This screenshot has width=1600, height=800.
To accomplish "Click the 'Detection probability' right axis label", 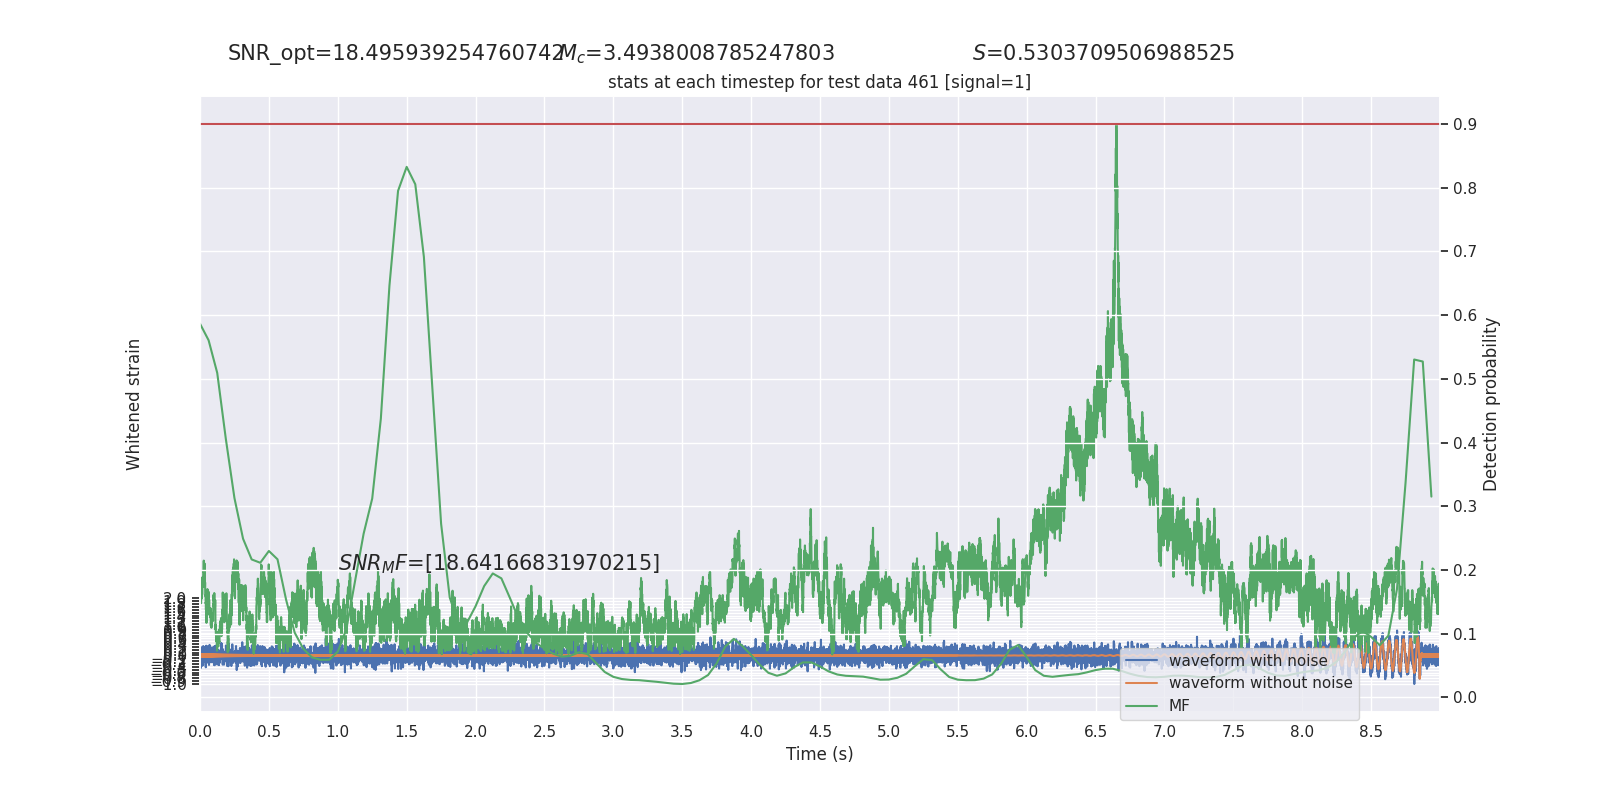I will (1491, 404).
